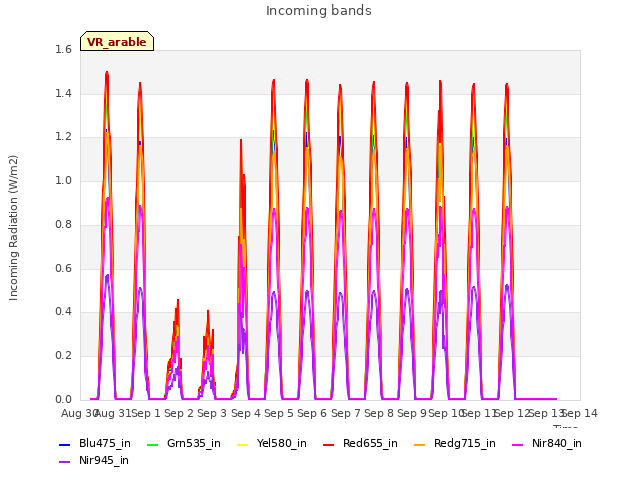
Task: Click the Sep 3 x-axis date label
Action: pyautogui.click(x=212, y=413)
